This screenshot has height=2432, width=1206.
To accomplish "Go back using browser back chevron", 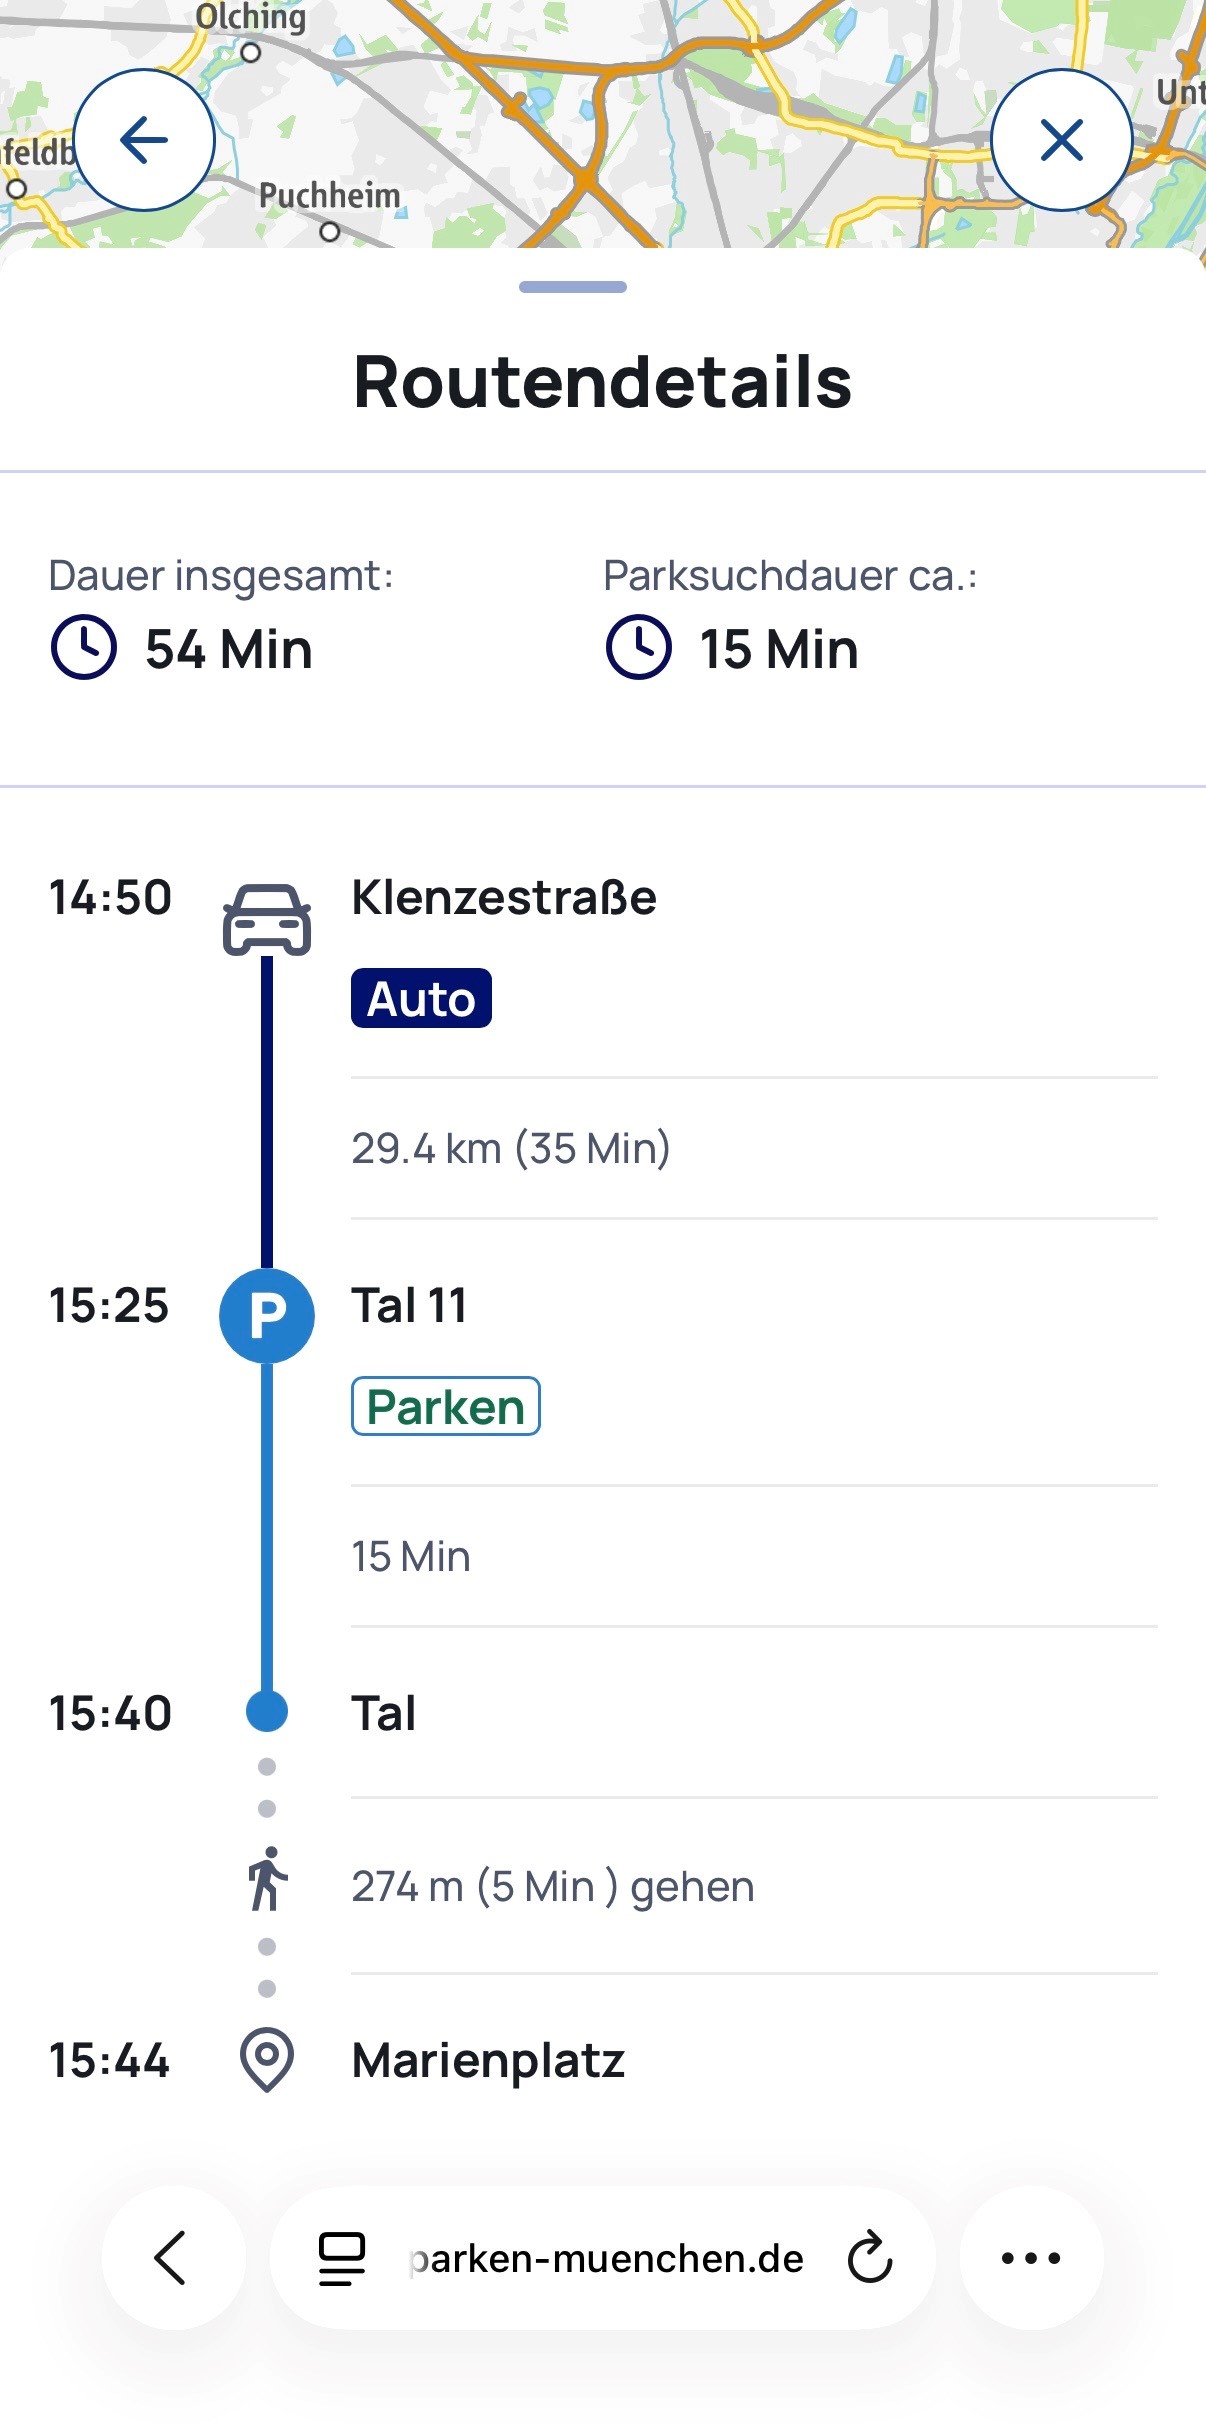I will click(172, 2258).
